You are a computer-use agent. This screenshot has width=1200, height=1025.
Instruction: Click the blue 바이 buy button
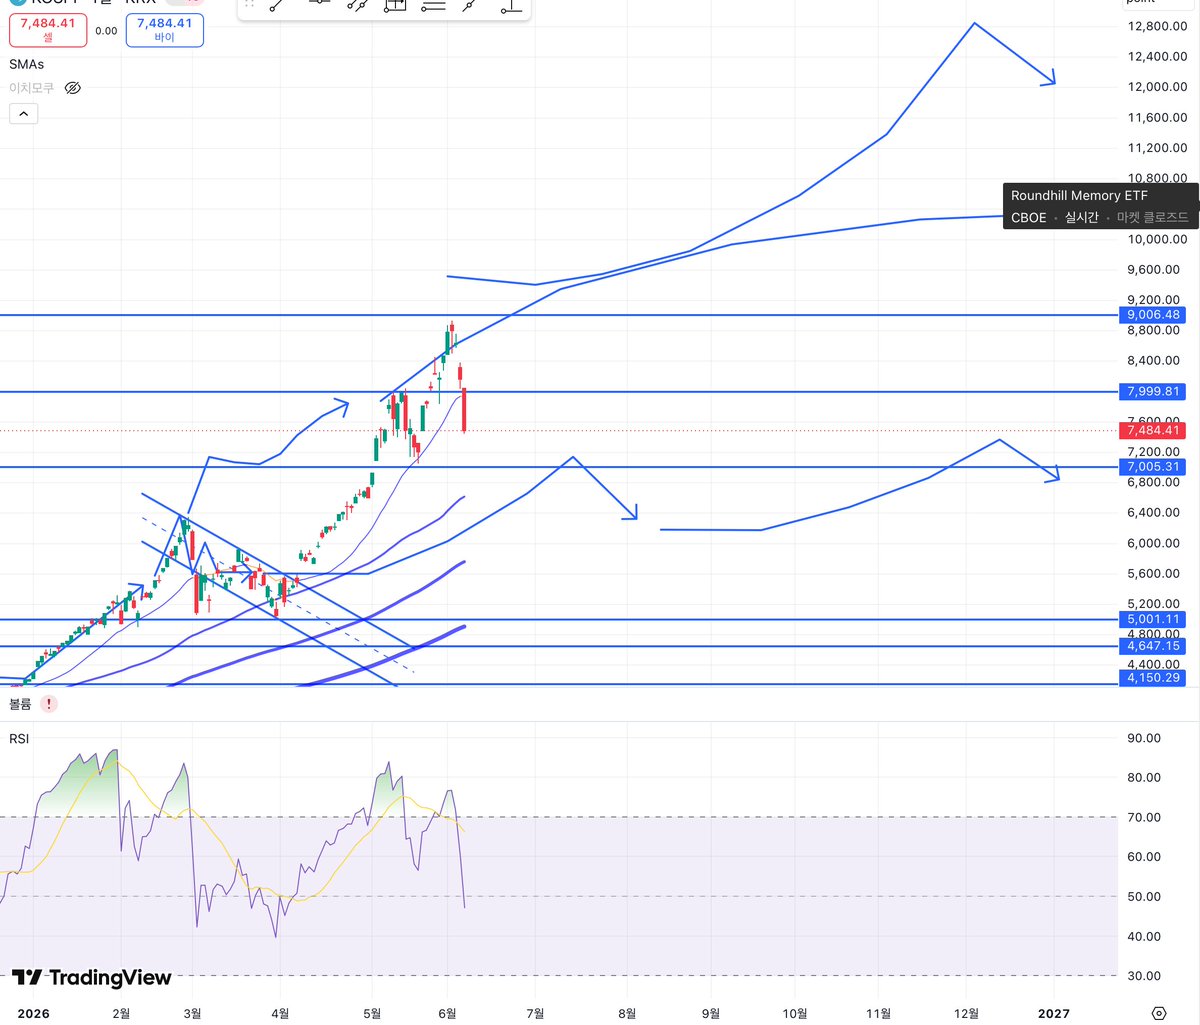click(x=165, y=30)
